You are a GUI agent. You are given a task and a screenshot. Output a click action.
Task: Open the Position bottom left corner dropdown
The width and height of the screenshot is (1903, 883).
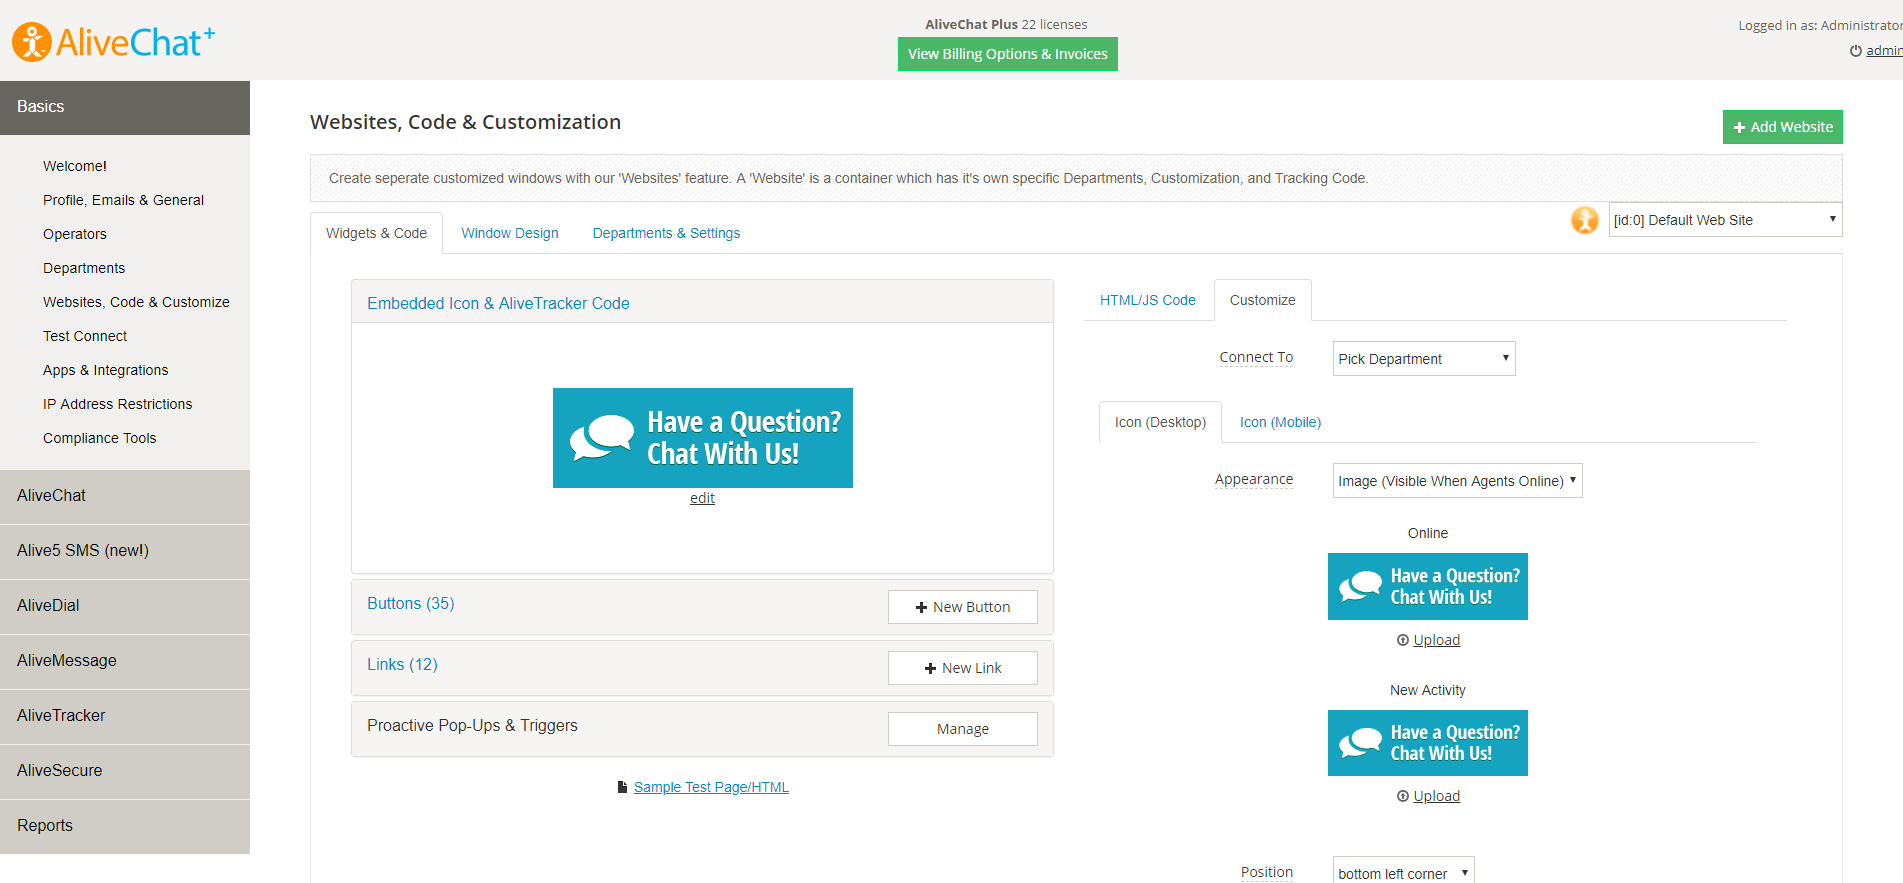point(1403,872)
